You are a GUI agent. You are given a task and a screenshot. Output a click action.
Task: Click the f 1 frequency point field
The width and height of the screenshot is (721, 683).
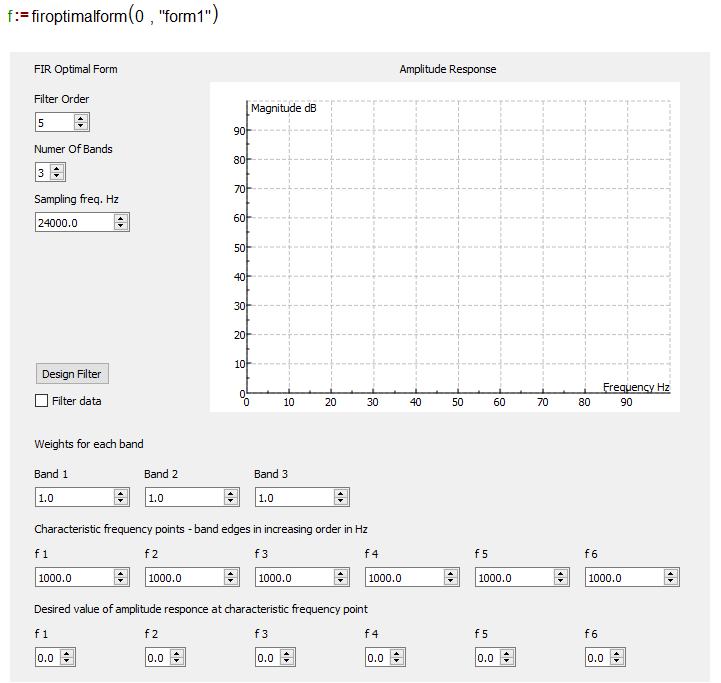73,577
